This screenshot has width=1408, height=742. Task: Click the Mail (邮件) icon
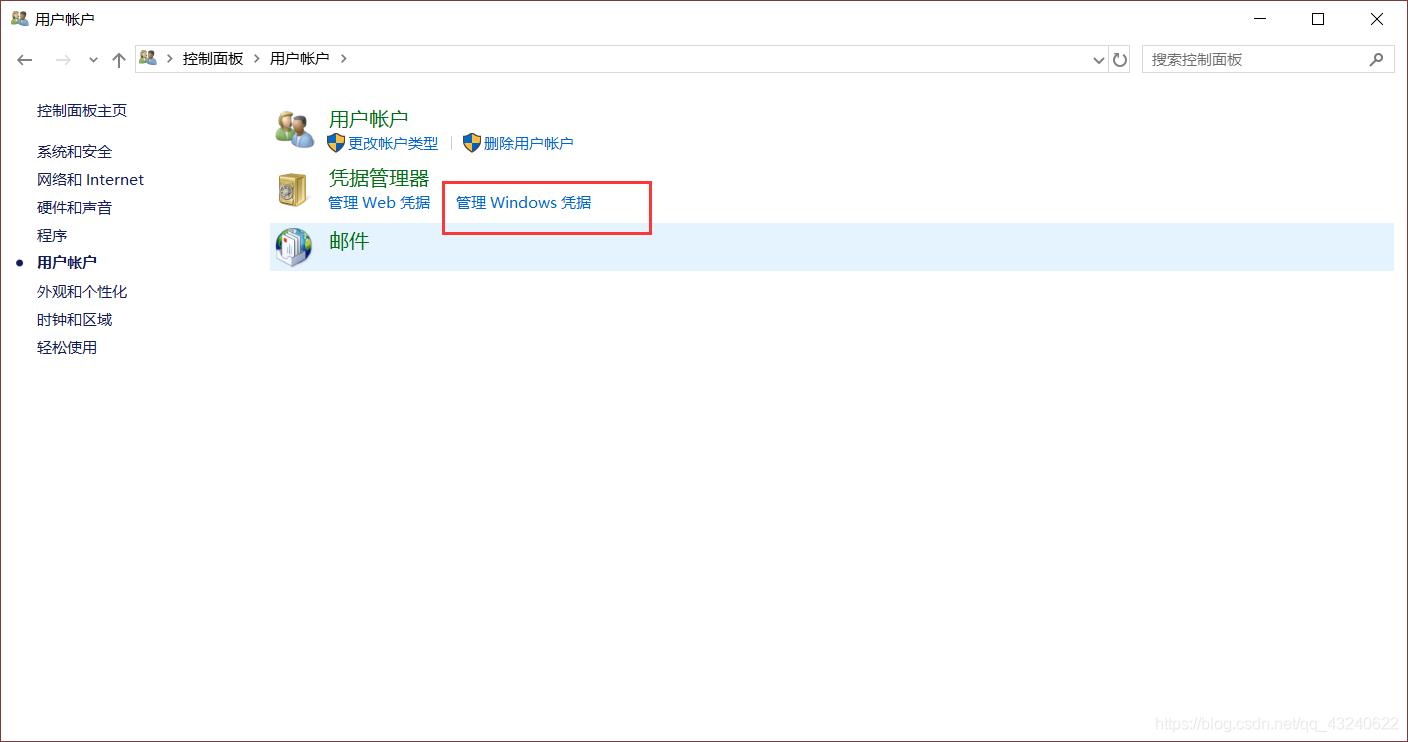point(294,246)
